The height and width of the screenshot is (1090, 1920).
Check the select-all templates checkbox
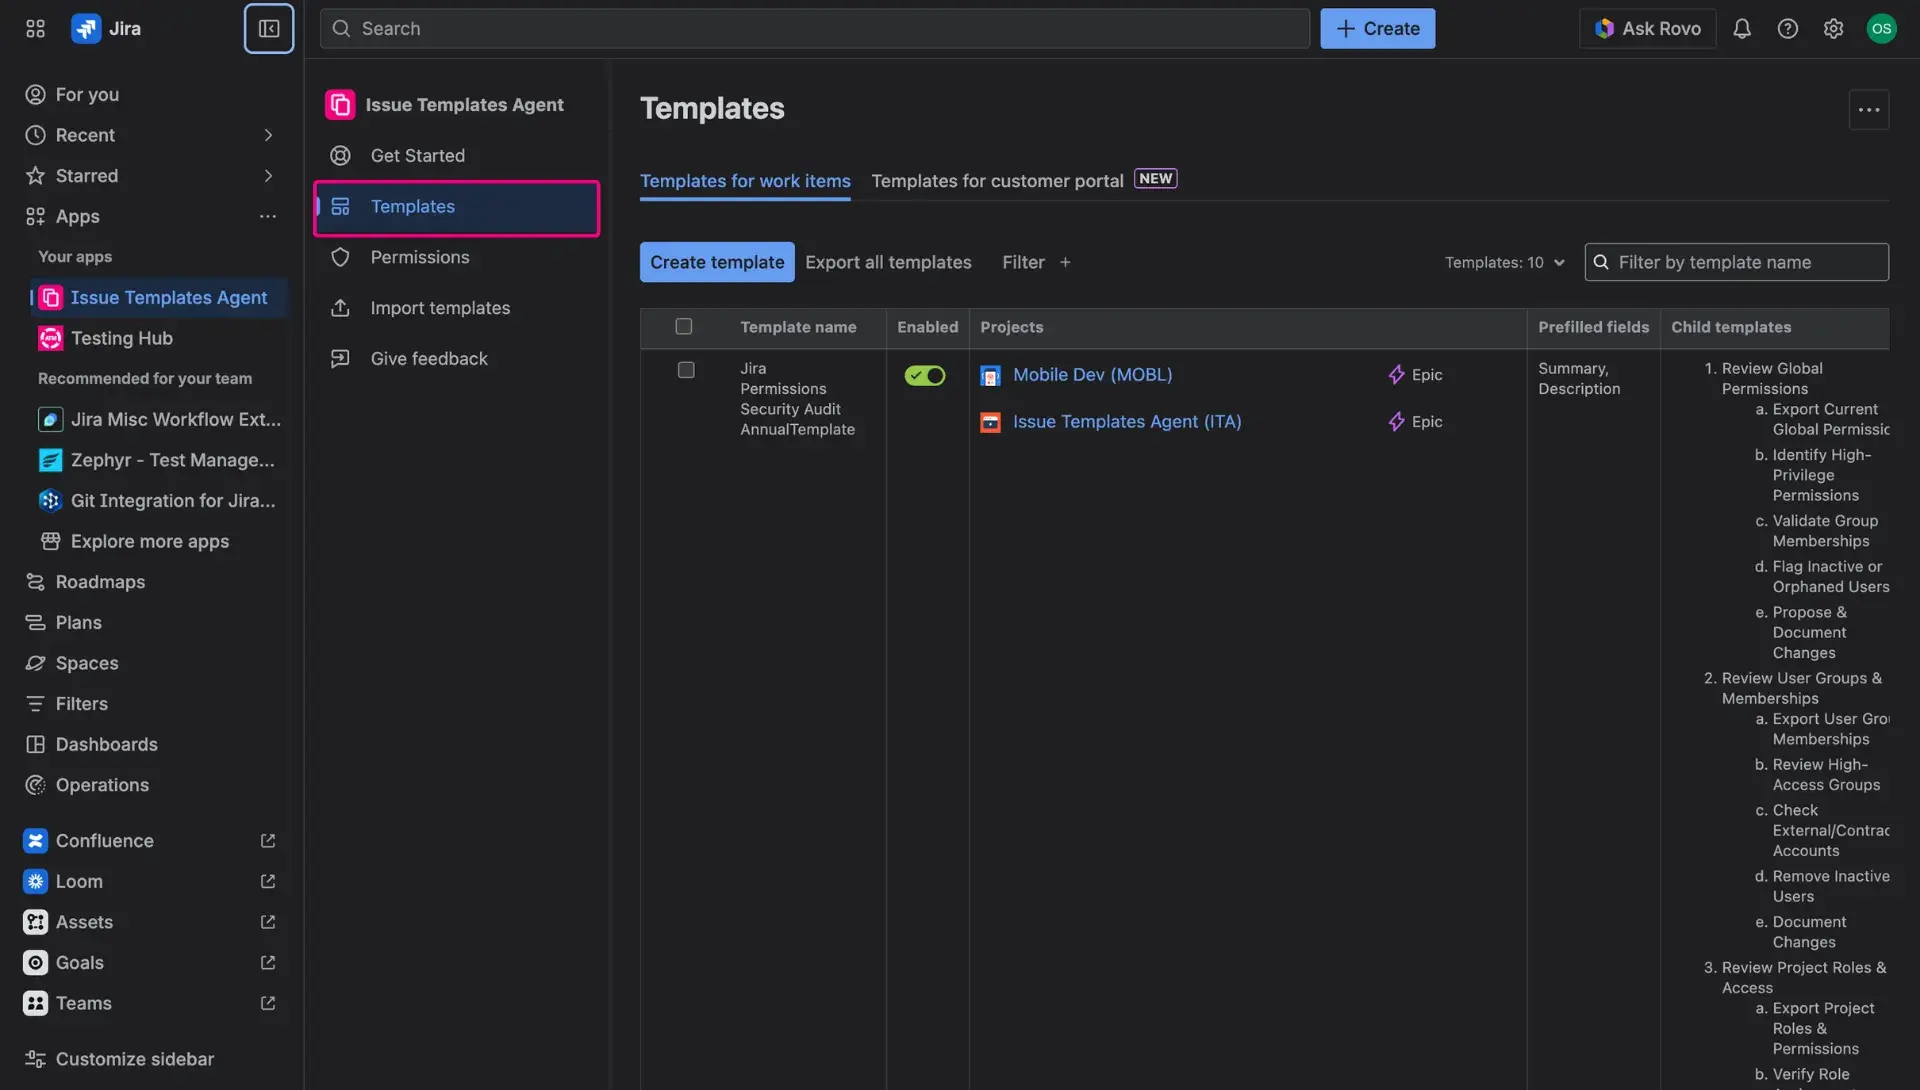pyautogui.click(x=684, y=326)
